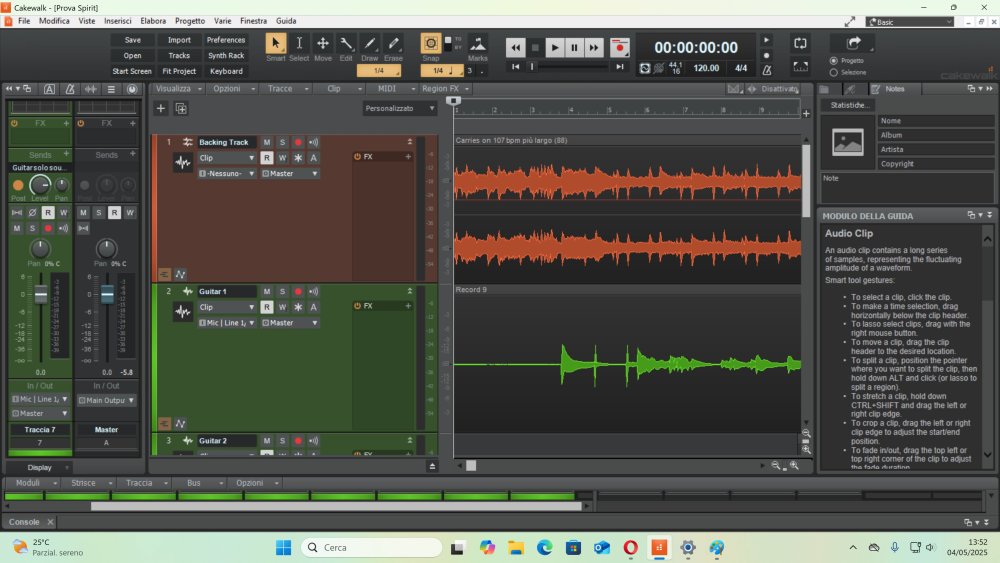
Task: Open the export share icon
Action: 853,43
